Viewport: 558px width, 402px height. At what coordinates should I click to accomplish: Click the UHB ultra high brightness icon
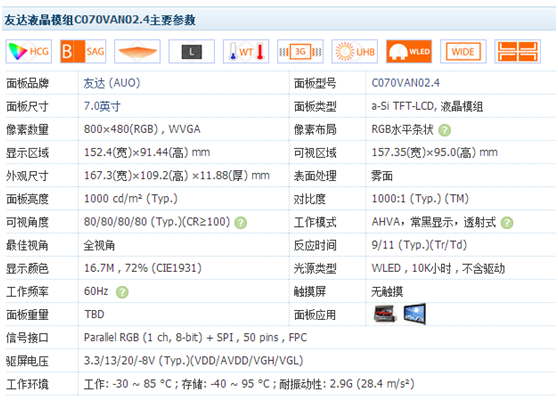355,52
